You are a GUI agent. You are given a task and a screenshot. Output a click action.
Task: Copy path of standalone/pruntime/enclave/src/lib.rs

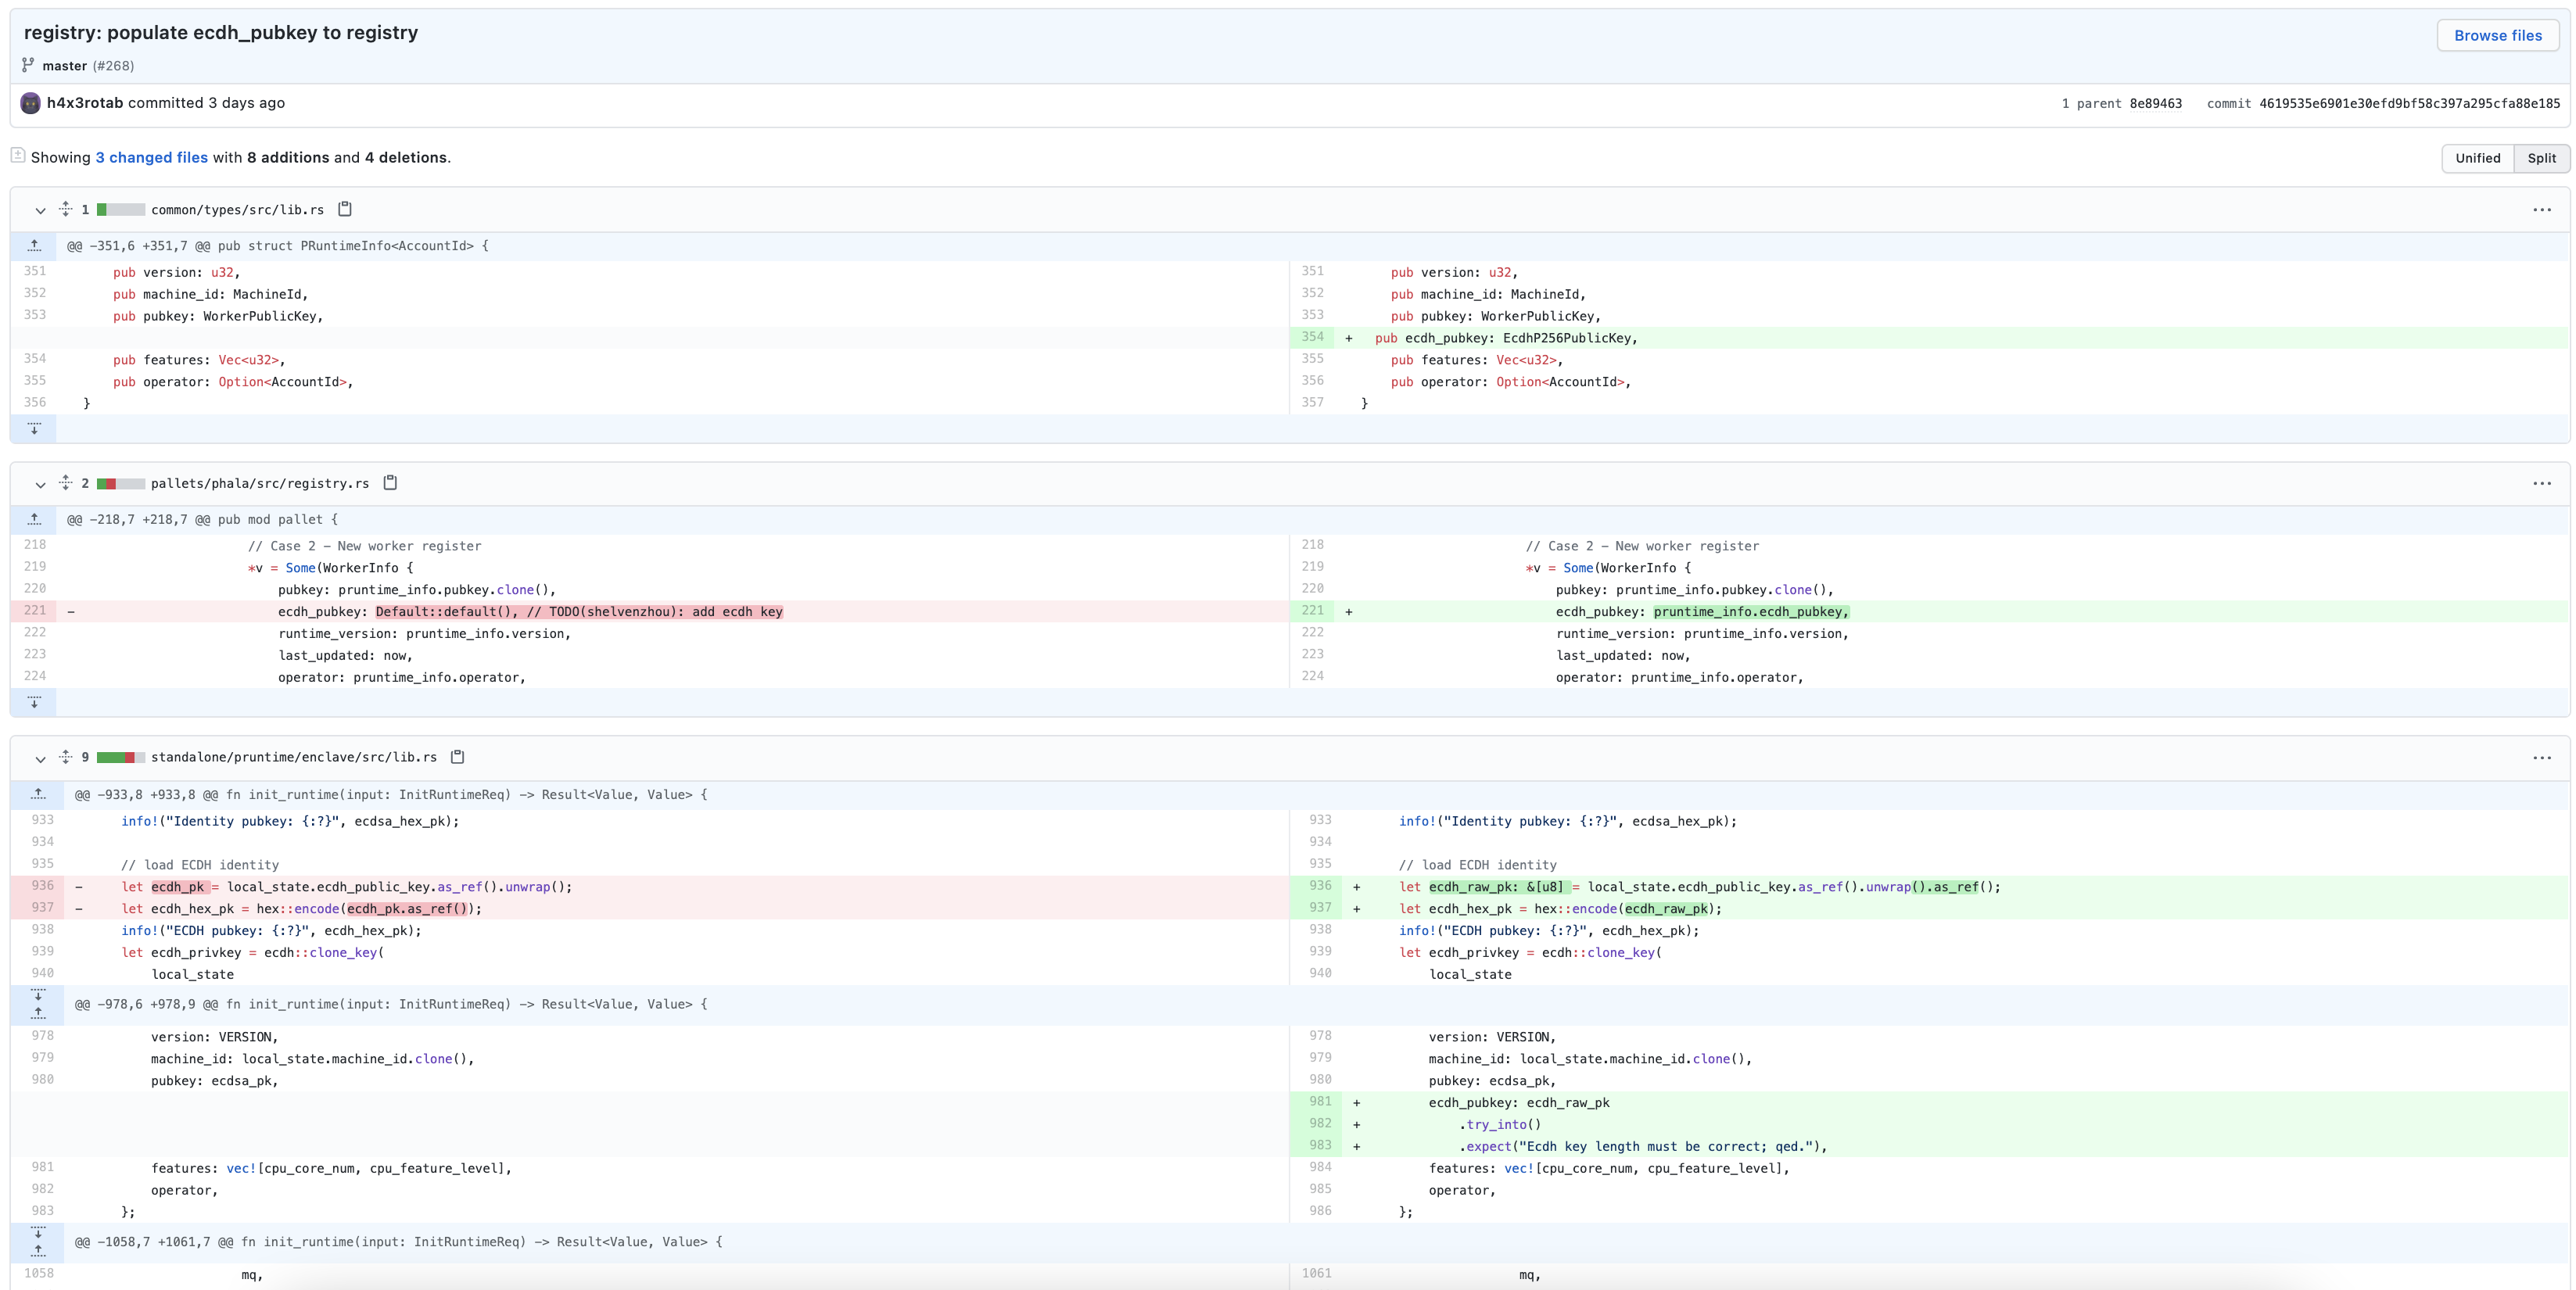[x=458, y=757]
